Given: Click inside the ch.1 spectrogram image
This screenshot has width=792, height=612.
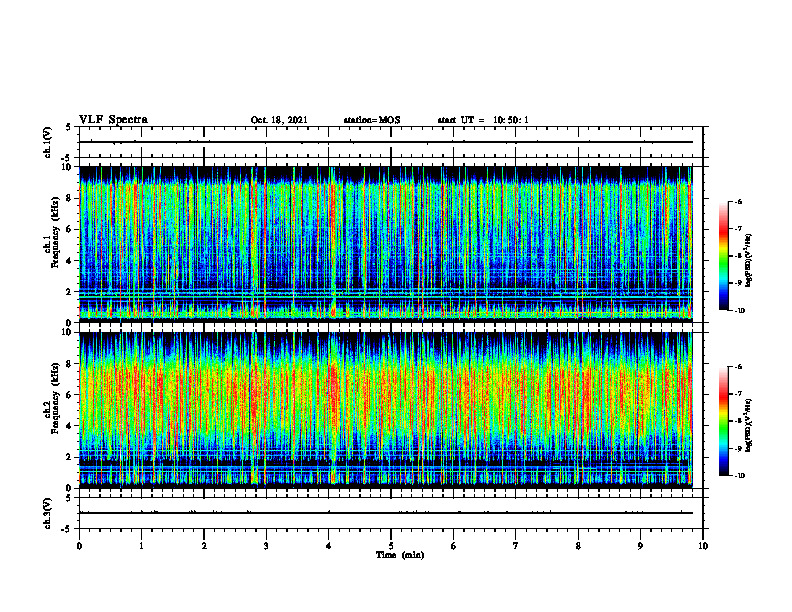Looking at the screenshot, I should coord(386,244).
